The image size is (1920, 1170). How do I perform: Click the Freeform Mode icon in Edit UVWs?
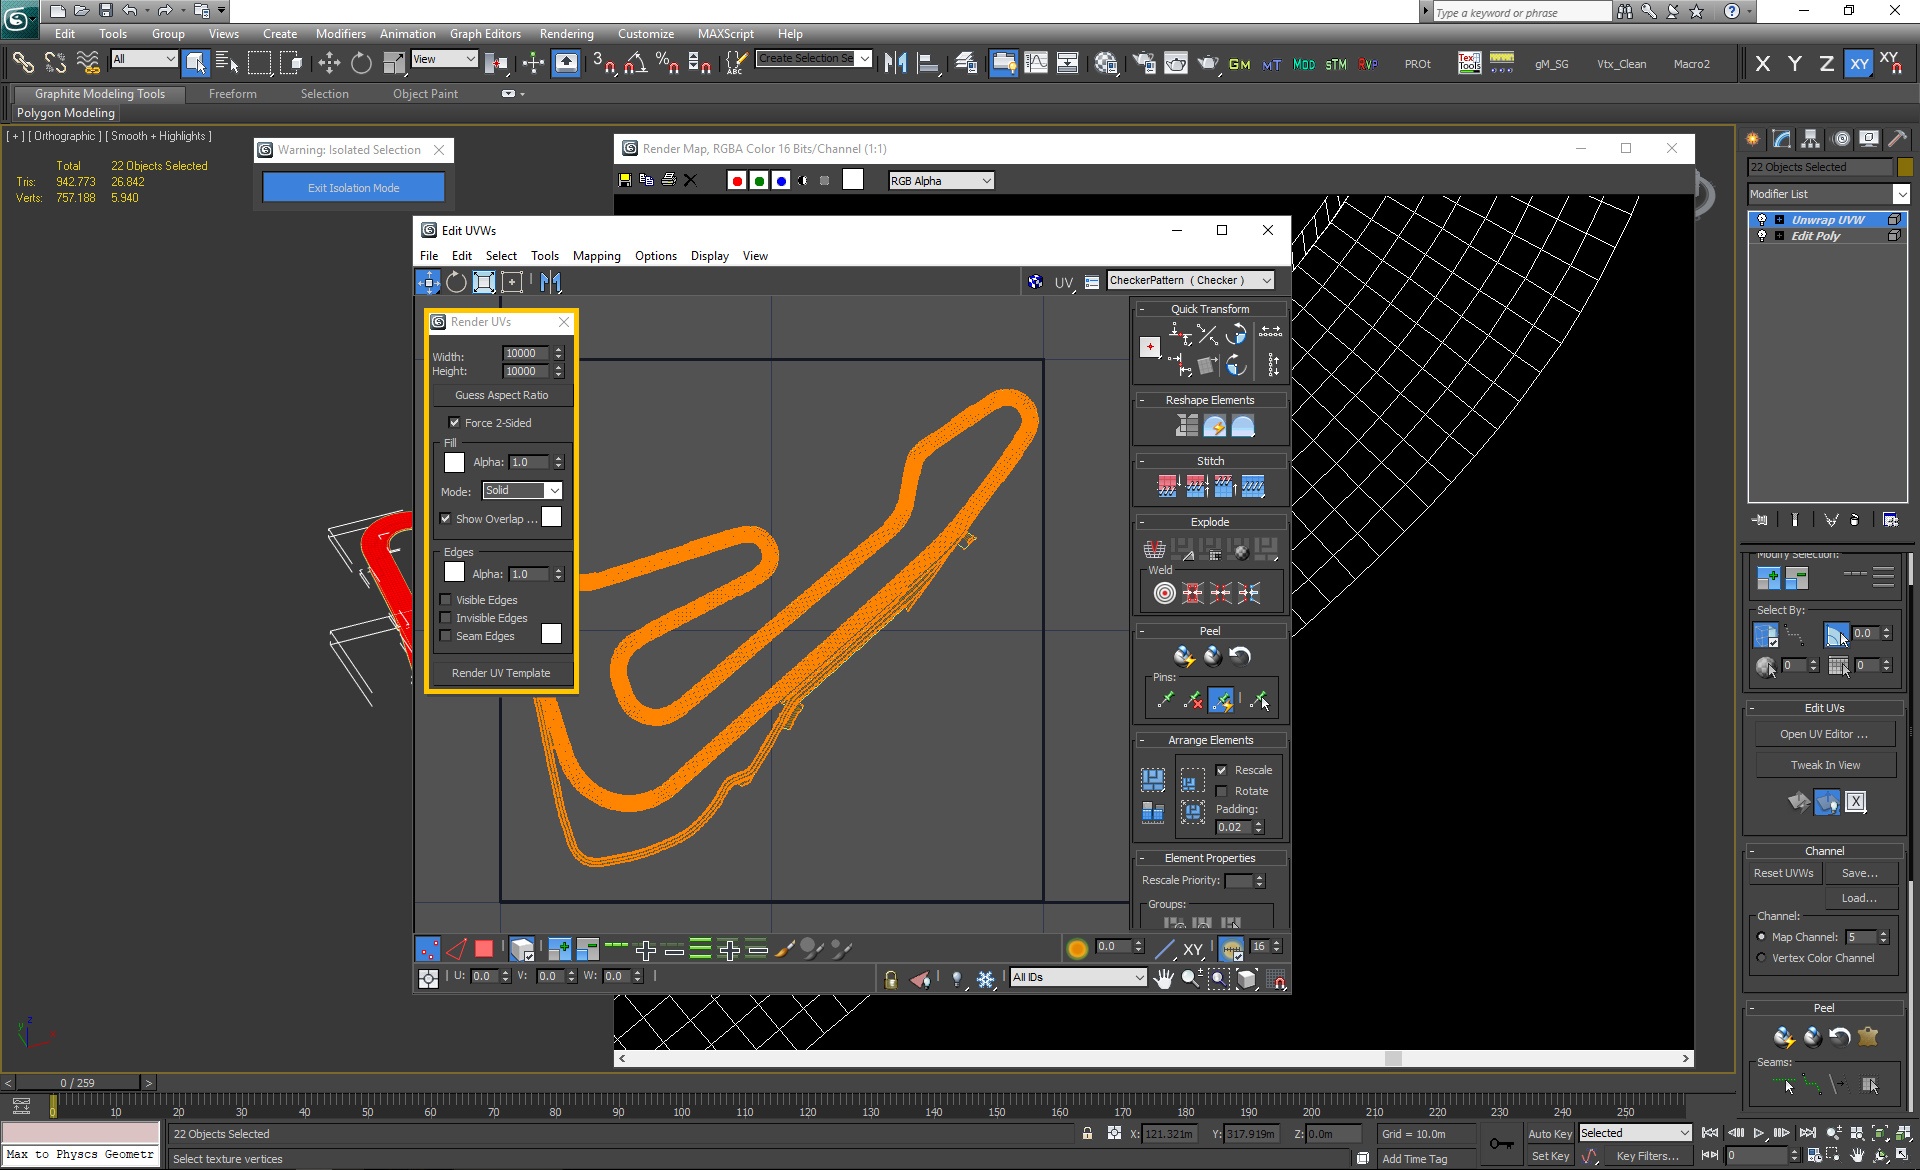tap(512, 282)
